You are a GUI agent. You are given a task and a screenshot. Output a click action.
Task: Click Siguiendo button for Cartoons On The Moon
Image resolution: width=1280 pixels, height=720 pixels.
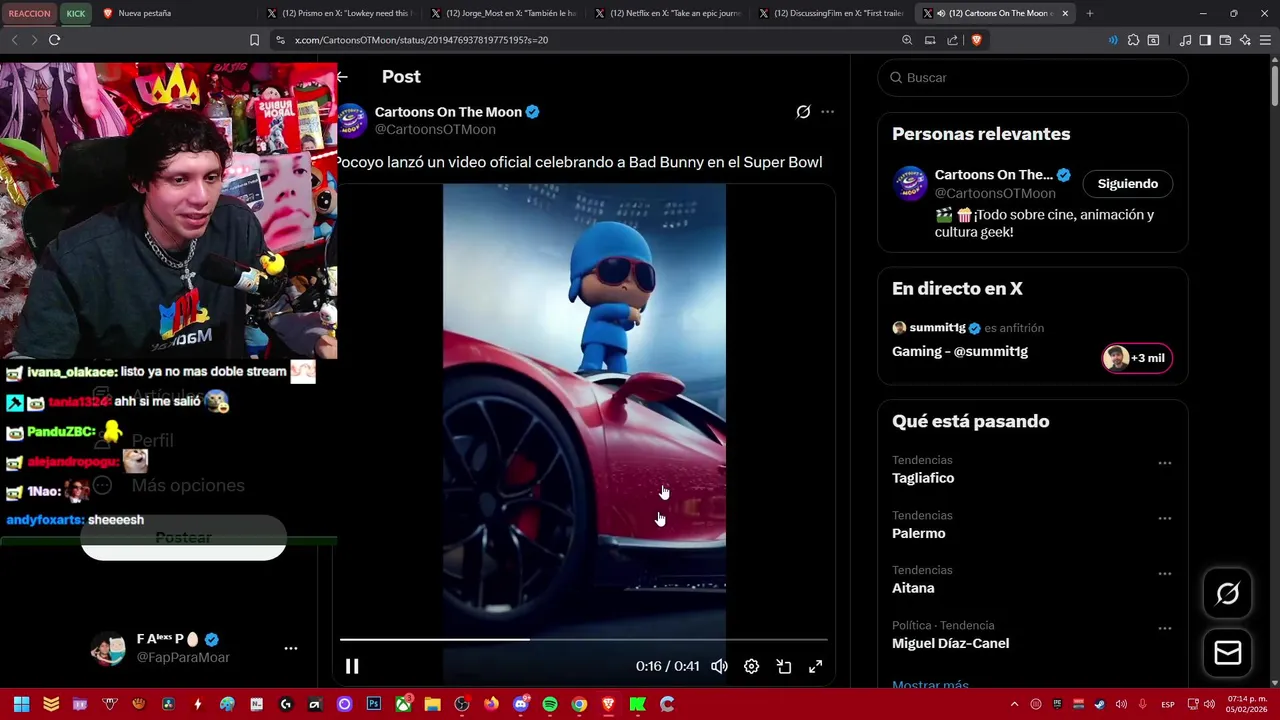pyautogui.click(x=1127, y=184)
